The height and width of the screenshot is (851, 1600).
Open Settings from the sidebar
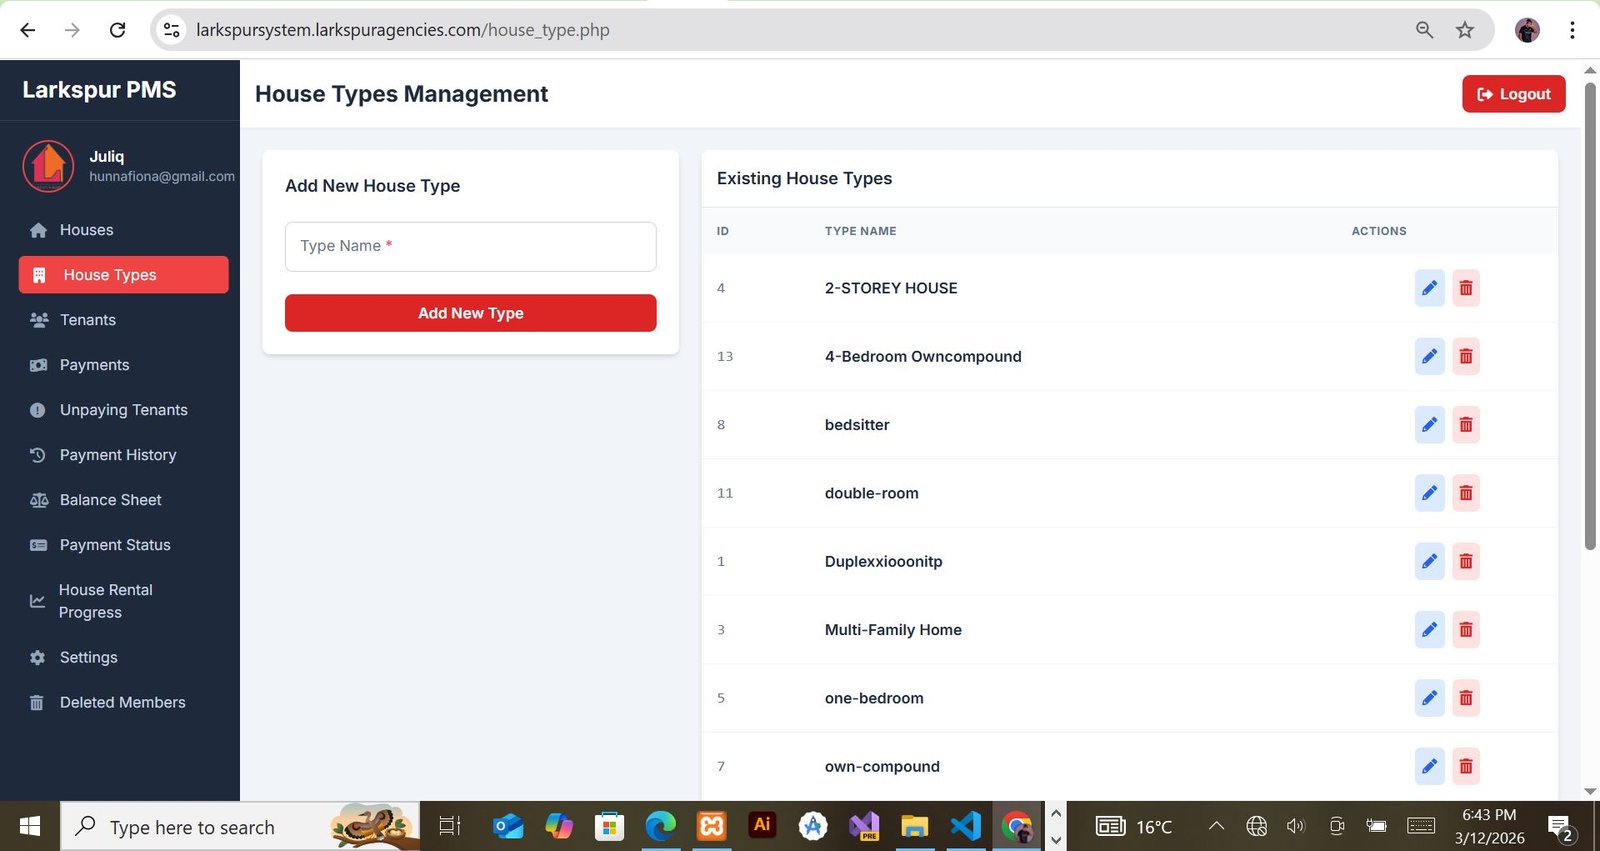click(88, 658)
